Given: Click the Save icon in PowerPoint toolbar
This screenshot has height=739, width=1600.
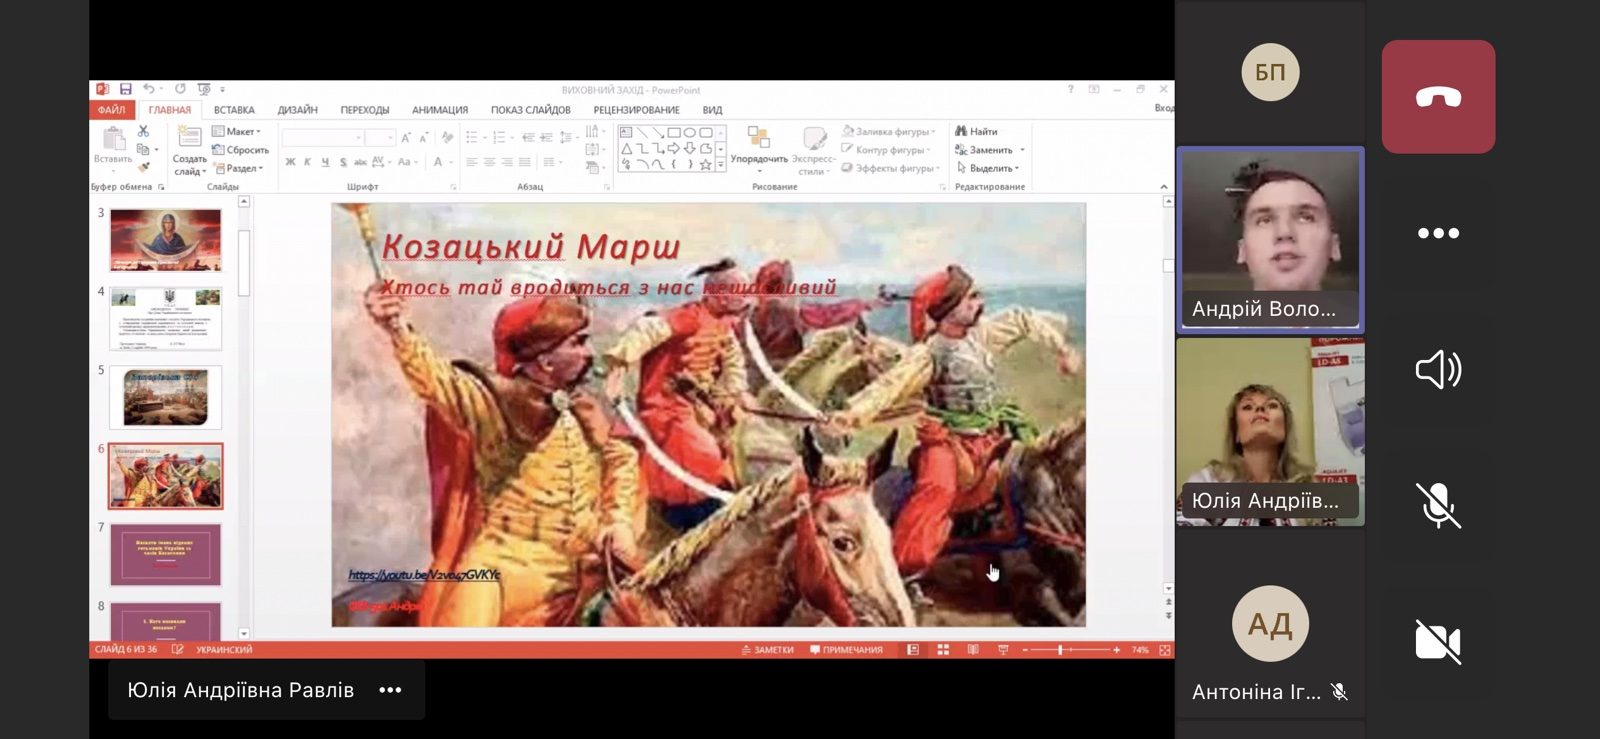Looking at the screenshot, I should coord(126,90).
